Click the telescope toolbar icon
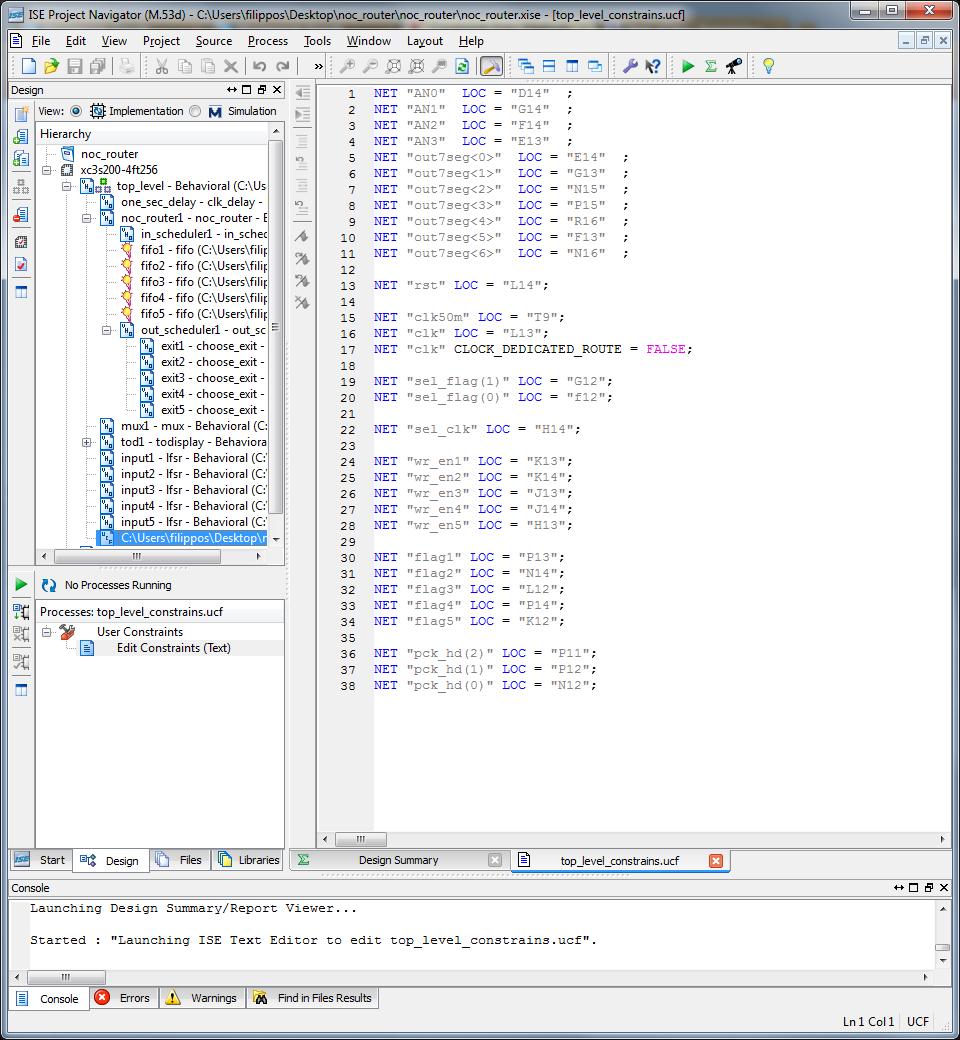Image resolution: width=960 pixels, height=1040 pixels. point(734,66)
